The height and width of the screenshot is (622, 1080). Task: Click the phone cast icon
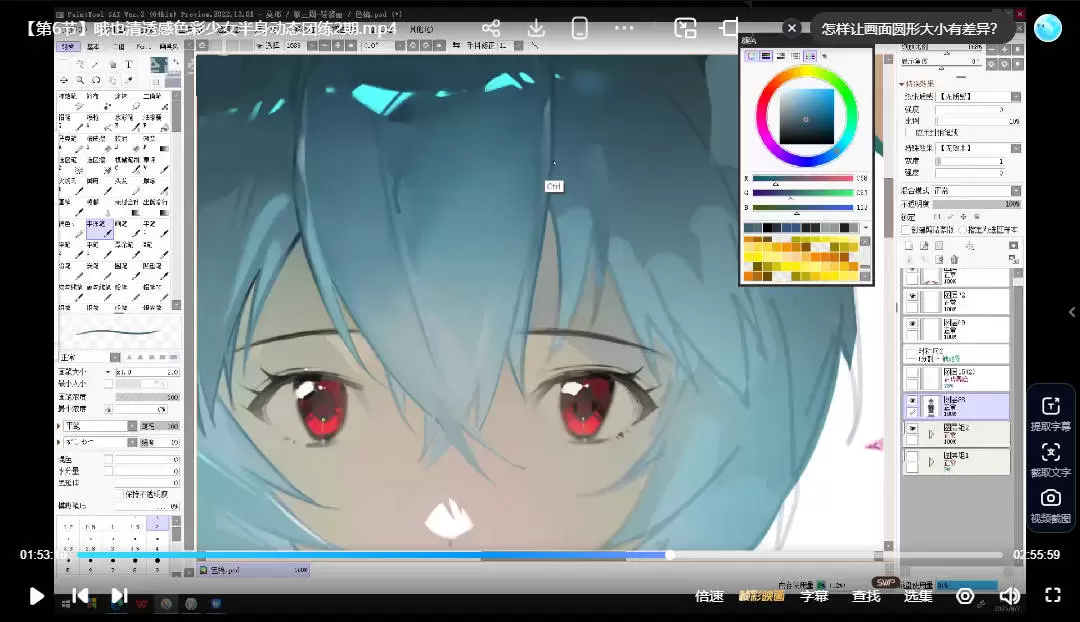coord(580,28)
